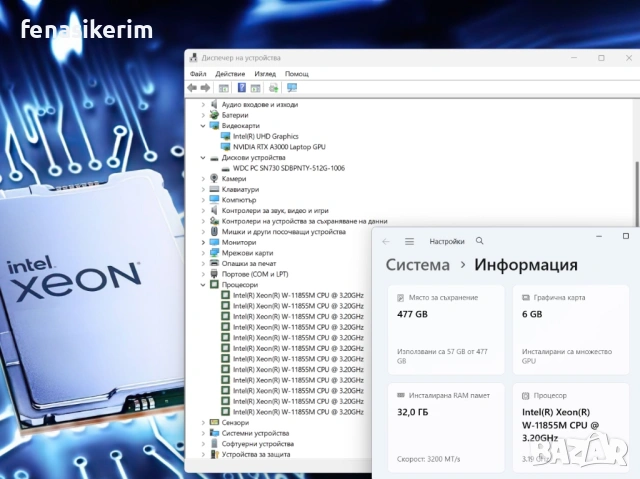Open the Файл menu
The width and height of the screenshot is (640, 479).
click(x=198, y=74)
